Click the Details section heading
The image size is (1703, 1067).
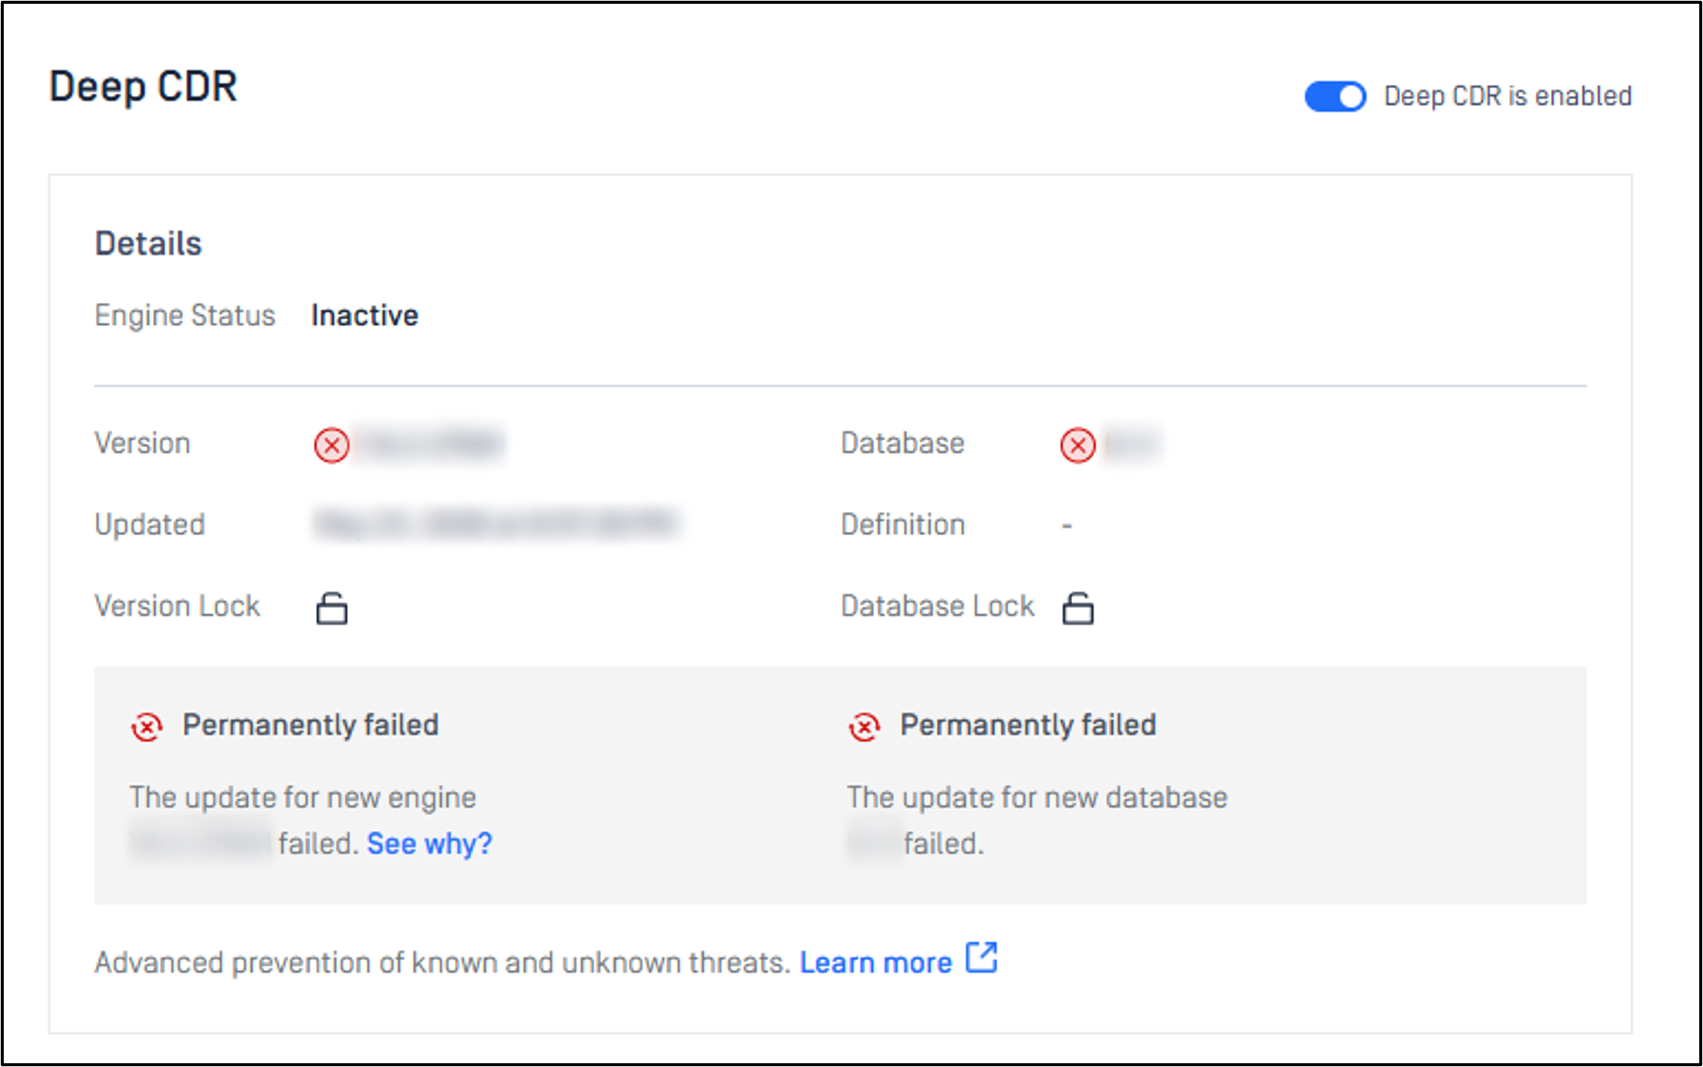(148, 244)
